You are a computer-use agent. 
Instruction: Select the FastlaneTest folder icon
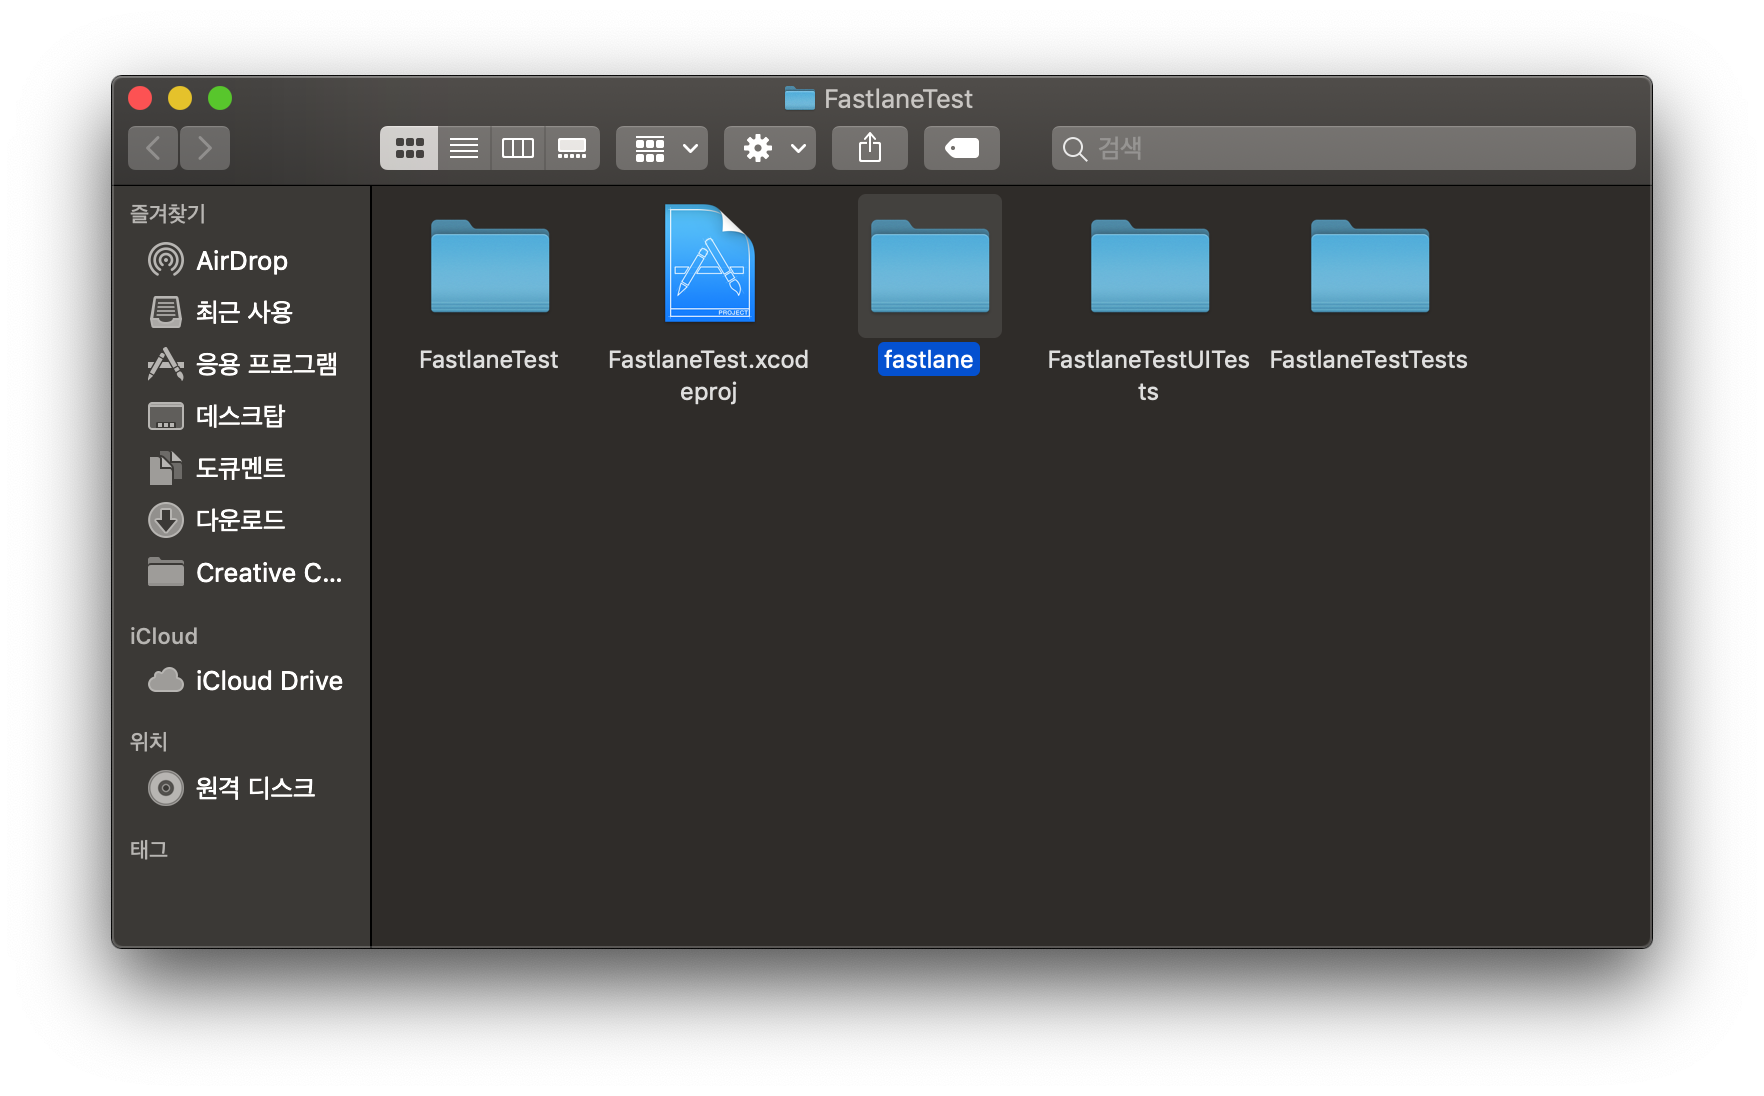(490, 266)
